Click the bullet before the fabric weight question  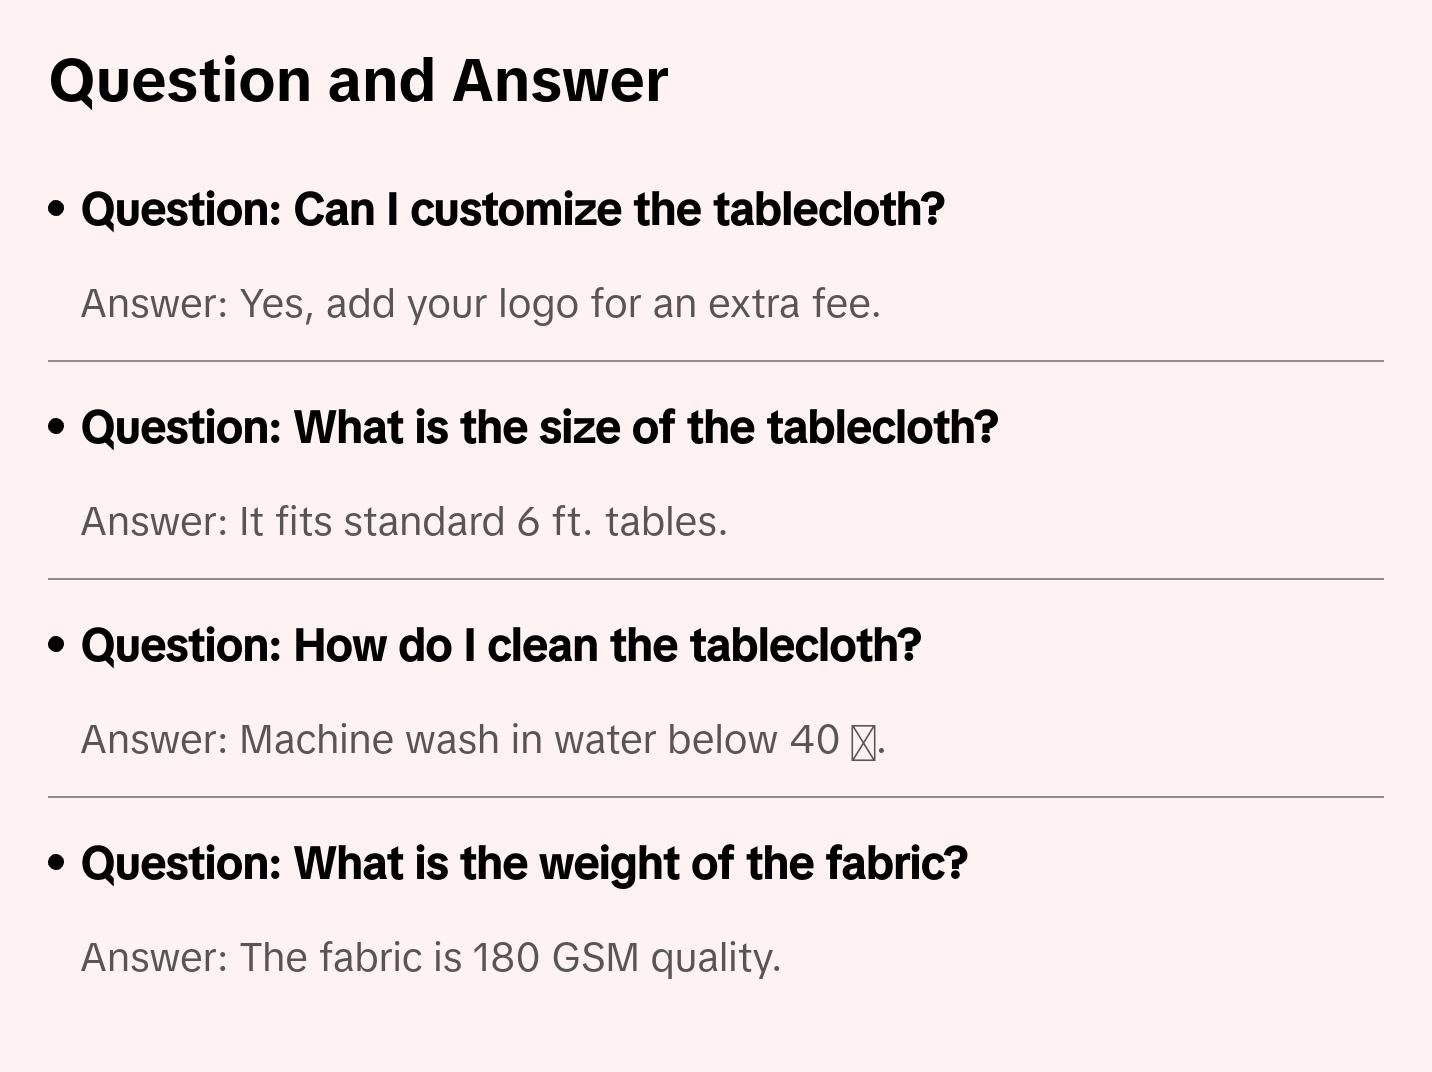click(x=57, y=863)
